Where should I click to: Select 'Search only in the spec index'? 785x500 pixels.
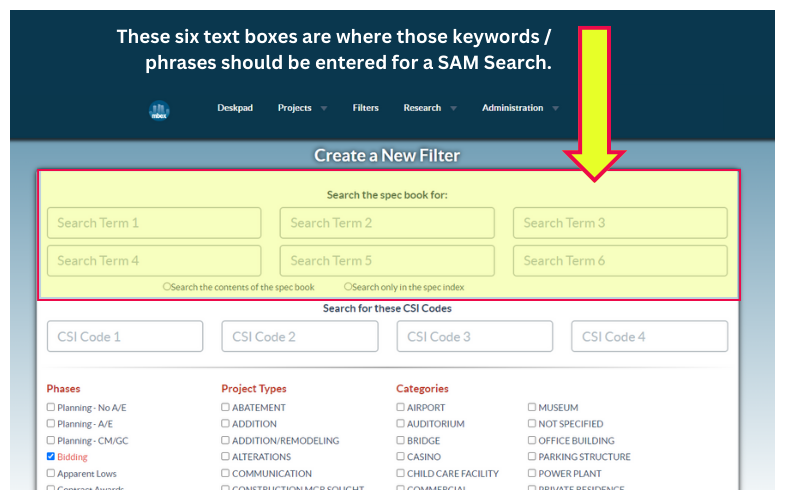point(348,287)
